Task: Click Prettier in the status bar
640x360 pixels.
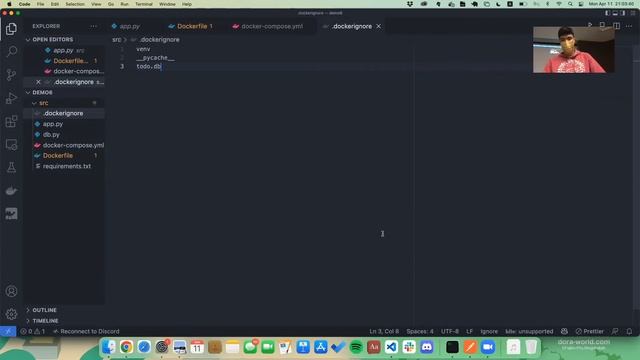Action: (x=590, y=331)
